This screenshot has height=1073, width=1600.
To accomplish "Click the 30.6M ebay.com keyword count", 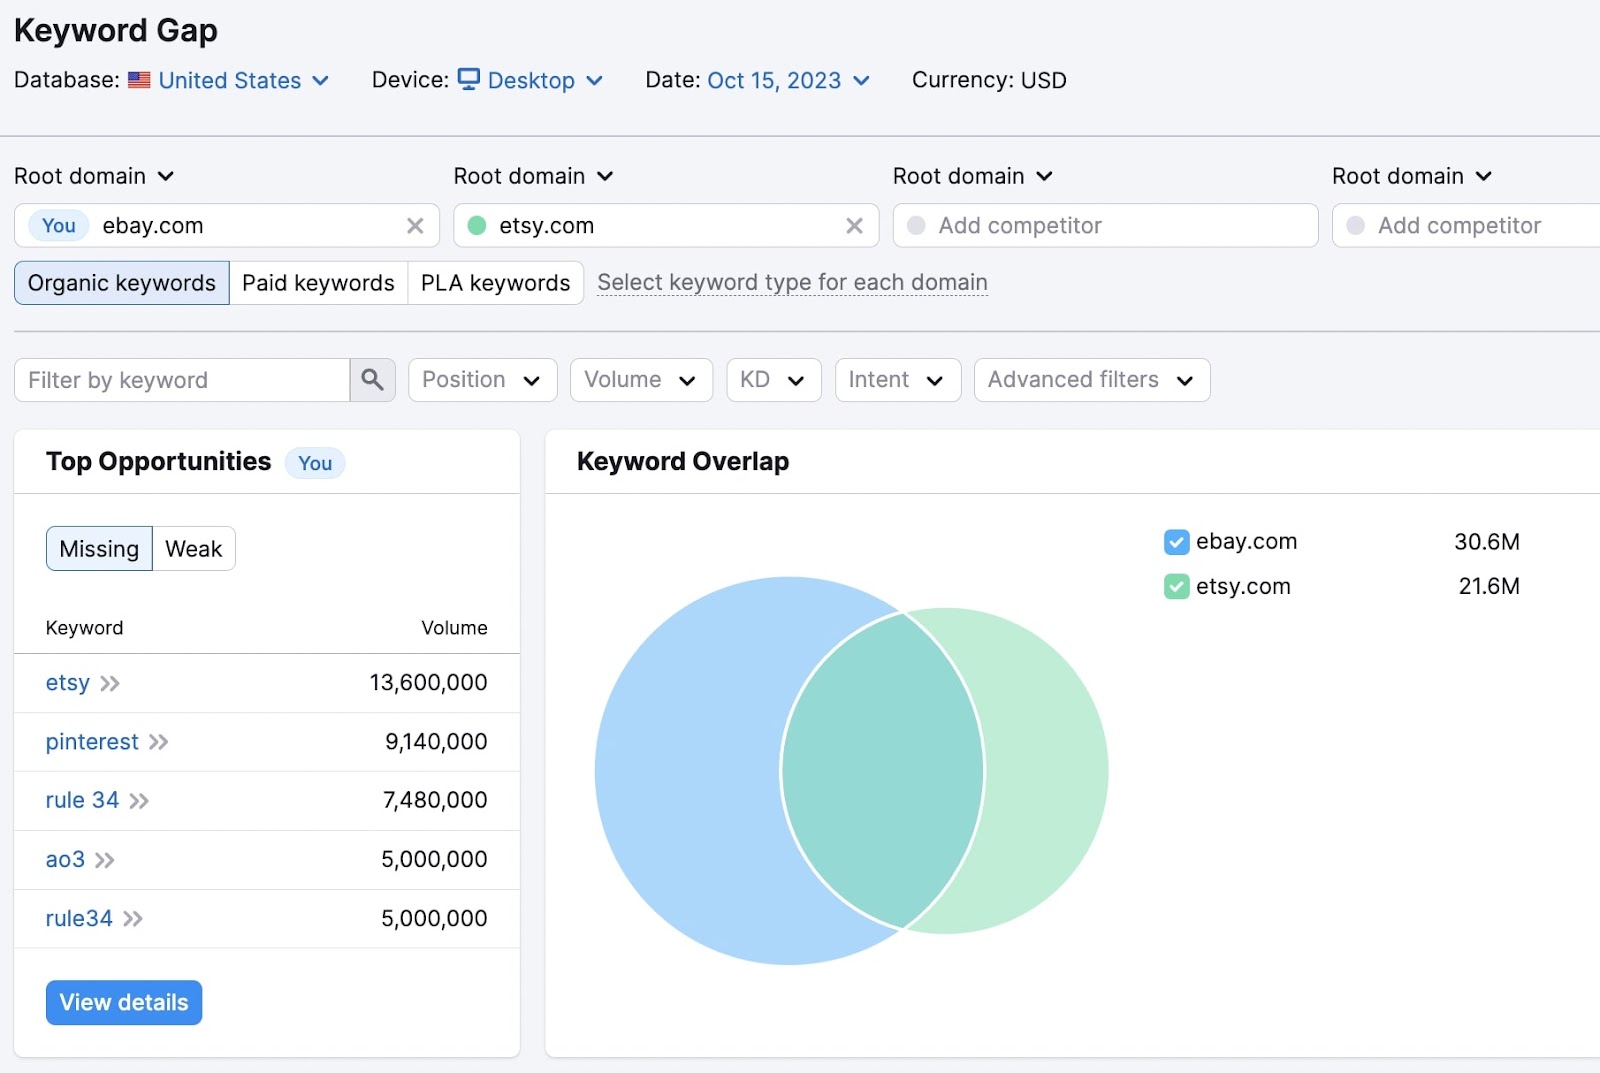I will (x=1487, y=542).
